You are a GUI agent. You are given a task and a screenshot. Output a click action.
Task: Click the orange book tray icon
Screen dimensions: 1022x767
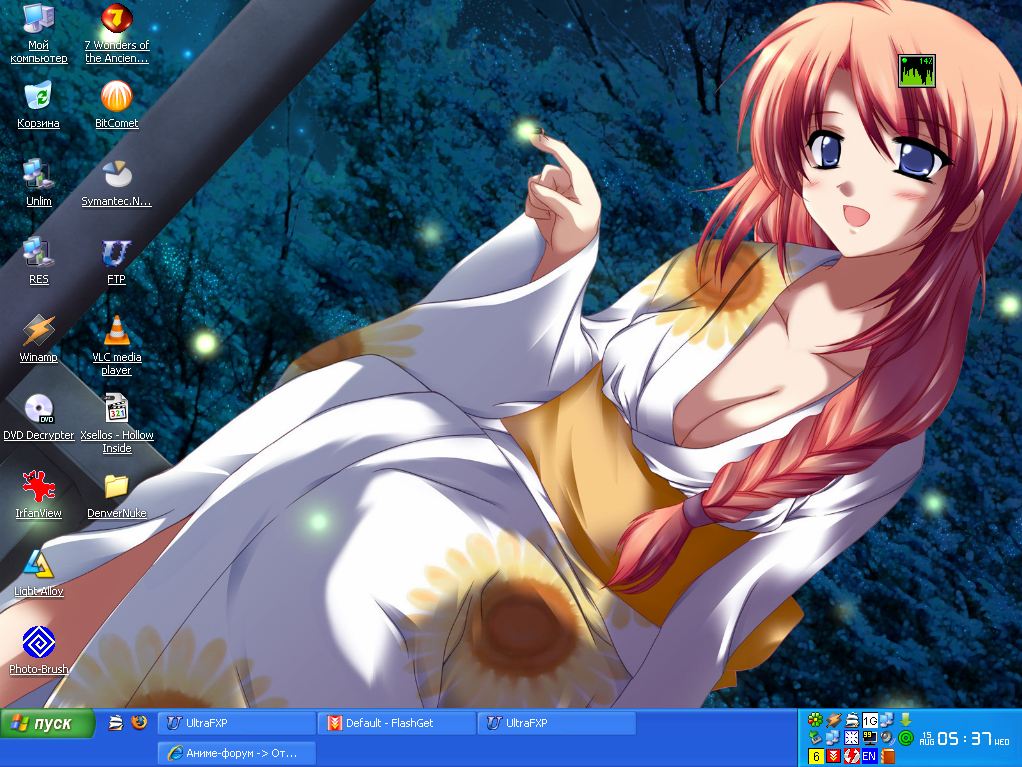point(888,756)
